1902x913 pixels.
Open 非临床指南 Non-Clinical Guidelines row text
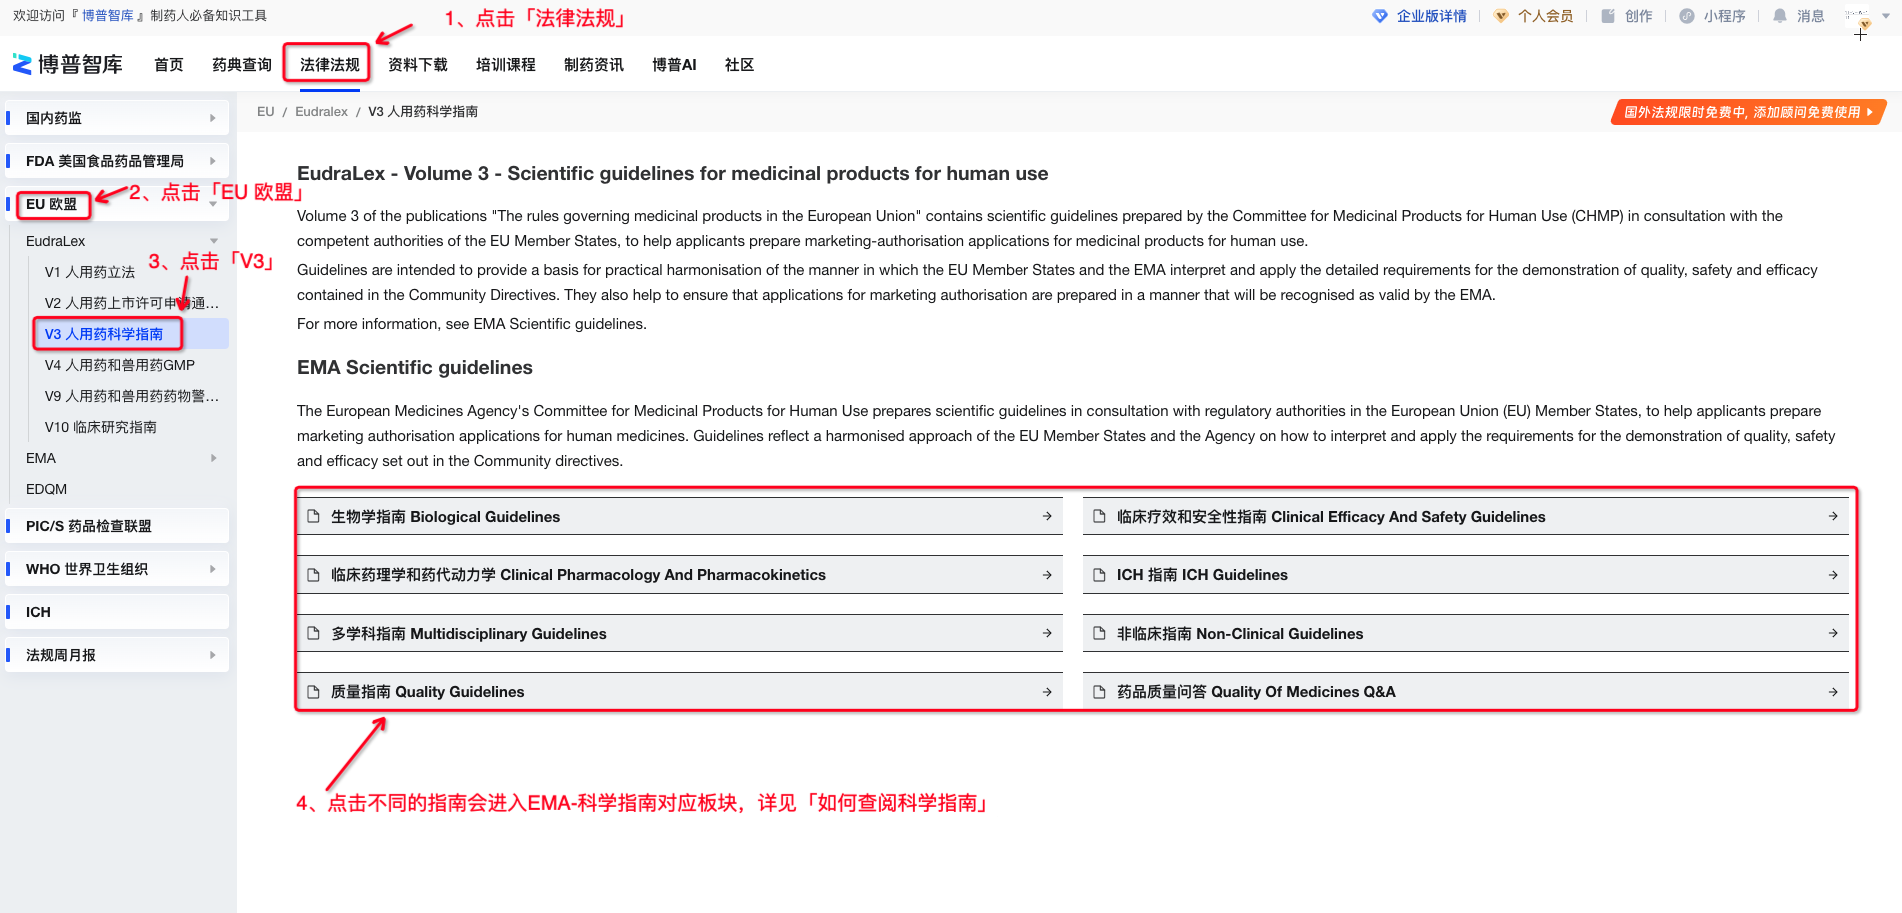tap(1240, 634)
